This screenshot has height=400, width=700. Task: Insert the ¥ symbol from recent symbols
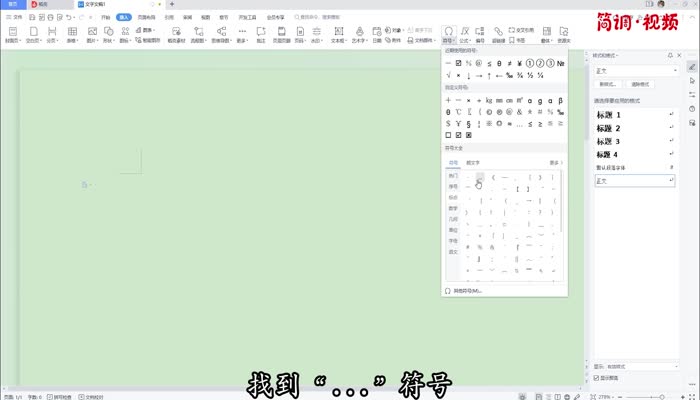point(520,63)
